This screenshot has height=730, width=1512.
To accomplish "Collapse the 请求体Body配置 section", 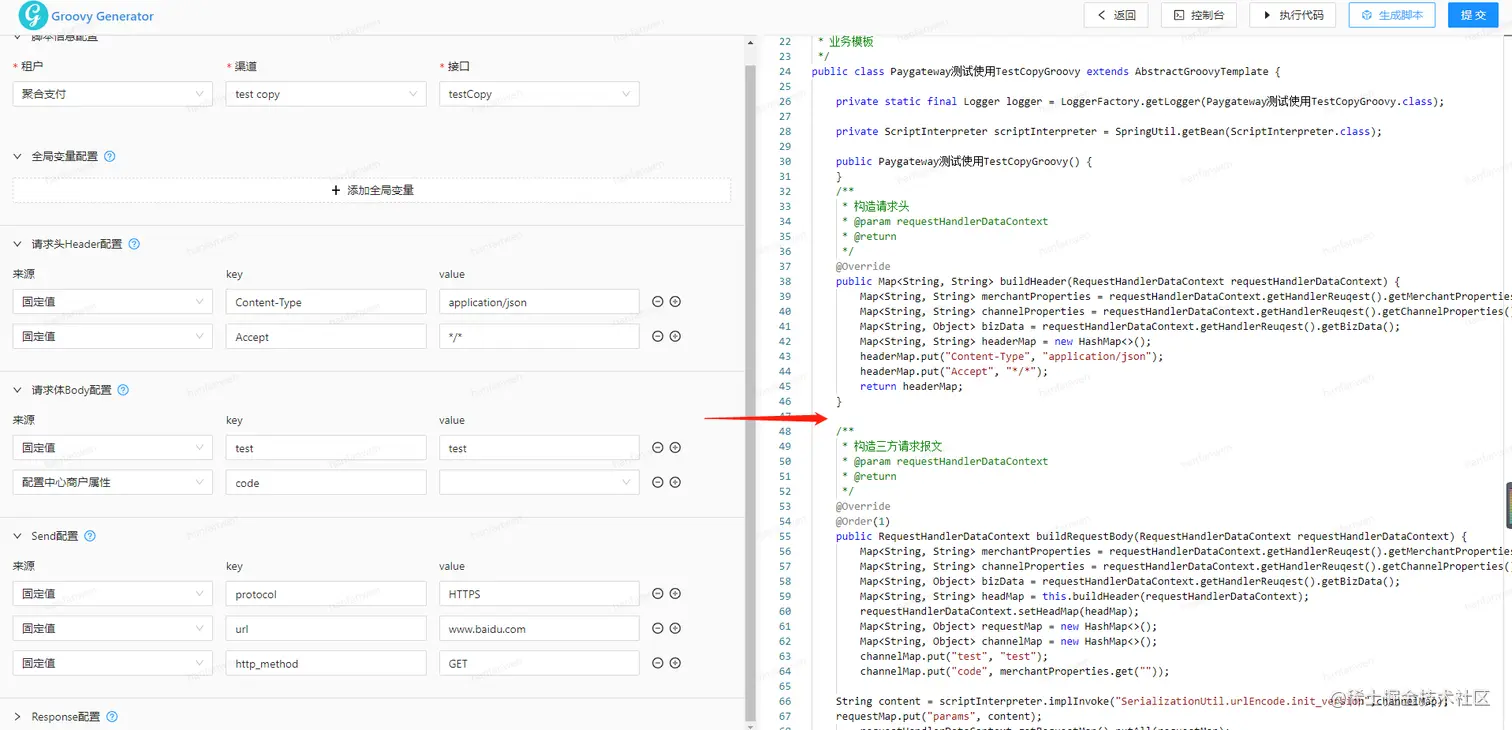I will click(17, 390).
